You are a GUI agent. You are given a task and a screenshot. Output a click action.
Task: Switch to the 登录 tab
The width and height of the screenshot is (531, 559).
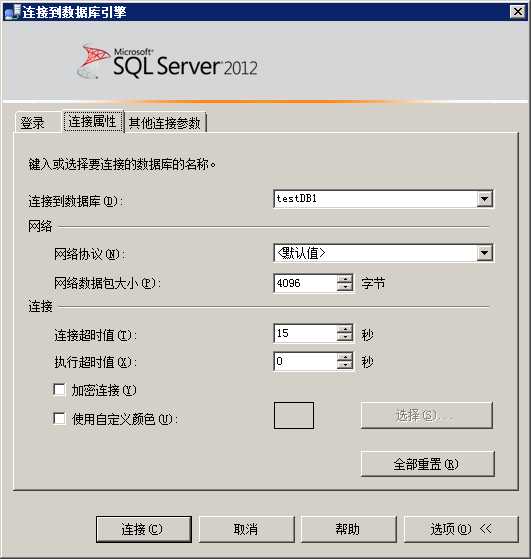[x=33, y=123]
